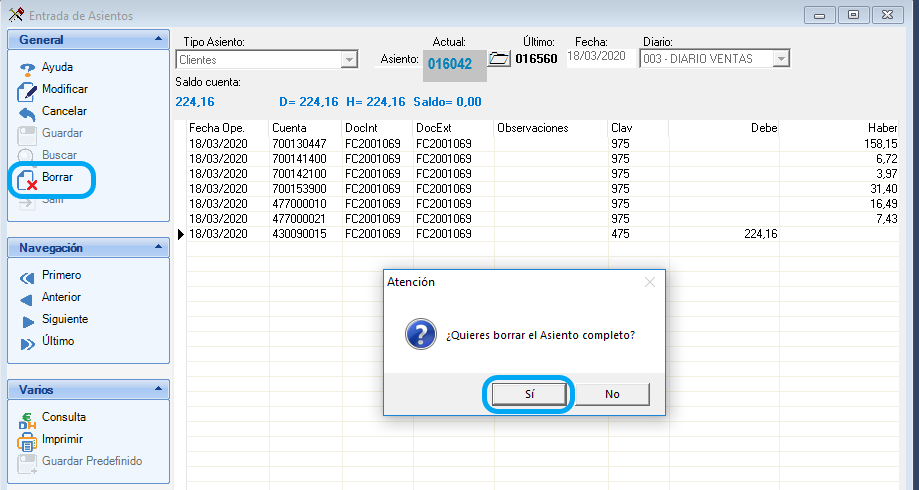Screen dimensions: 919x490
Task: Click the row indicator arrow for 430090015
Action: click(x=181, y=234)
